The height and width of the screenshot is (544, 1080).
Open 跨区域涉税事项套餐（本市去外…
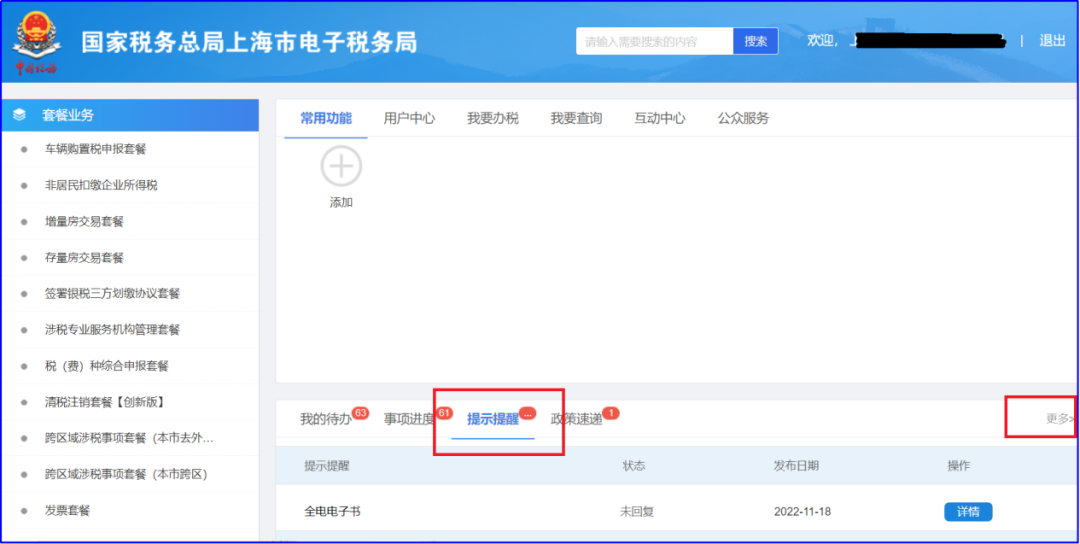[x=129, y=439]
